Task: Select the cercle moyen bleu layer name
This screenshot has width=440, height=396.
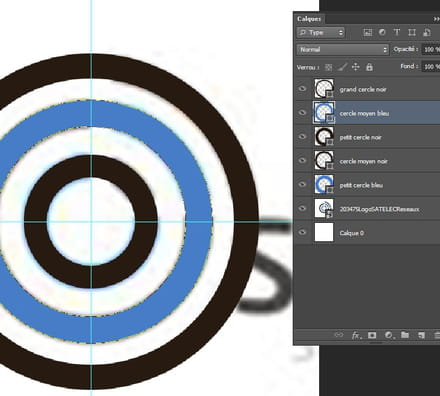Action: click(x=364, y=113)
